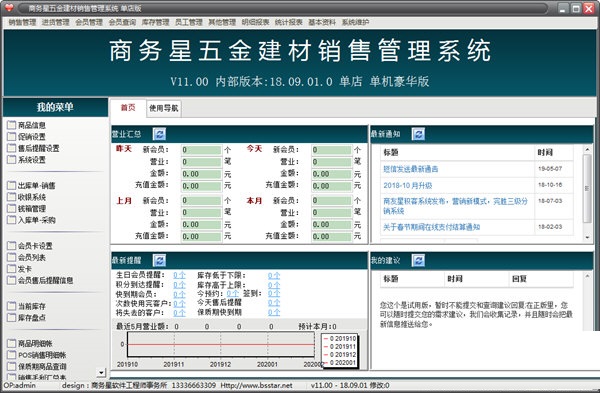The height and width of the screenshot is (393, 600).
Task: Open notice 关于春节期间在线支付结算通知
Action: click(x=431, y=227)
